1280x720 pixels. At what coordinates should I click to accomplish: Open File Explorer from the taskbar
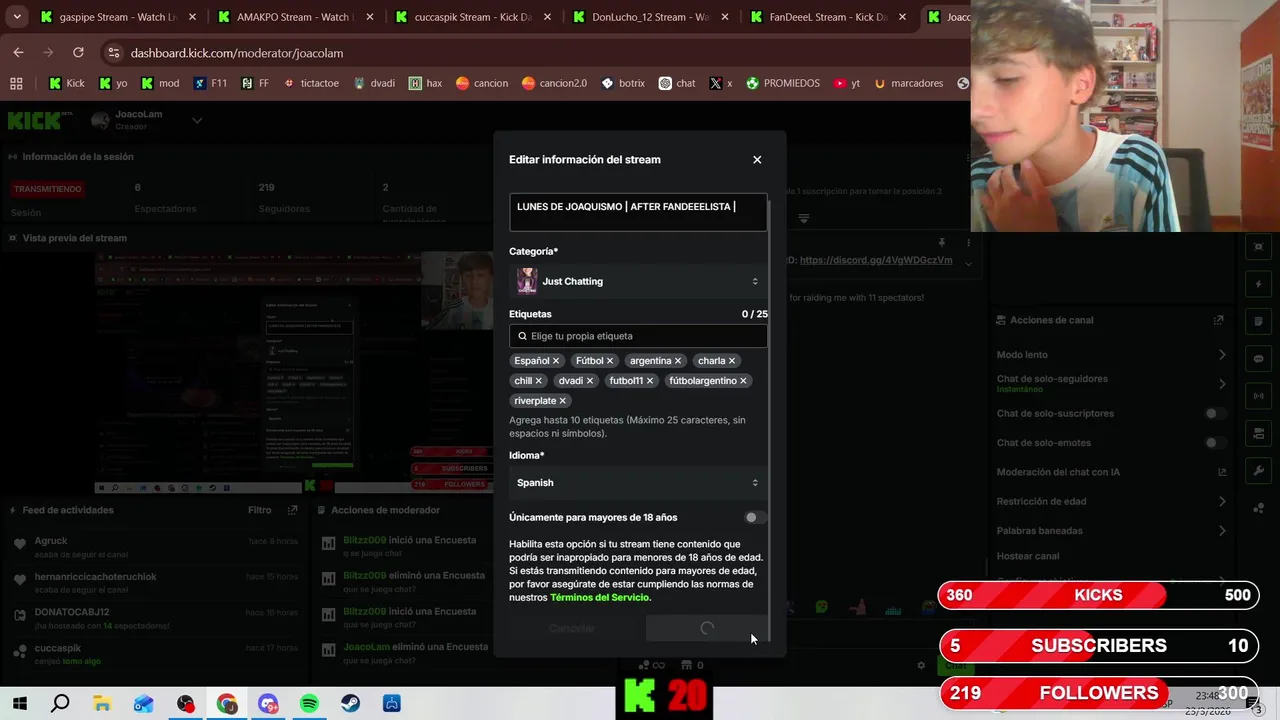point(102,704)
